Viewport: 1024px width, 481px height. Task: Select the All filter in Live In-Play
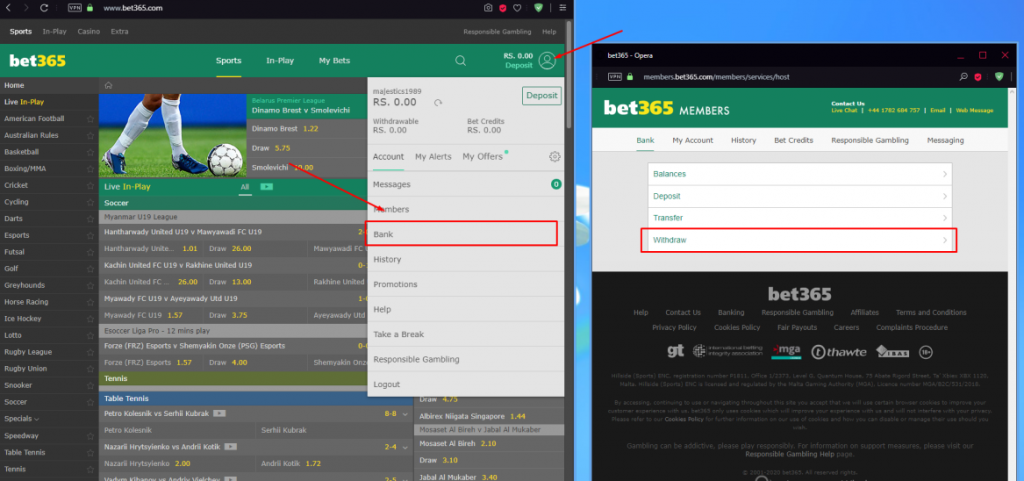[x=245, y=187]
